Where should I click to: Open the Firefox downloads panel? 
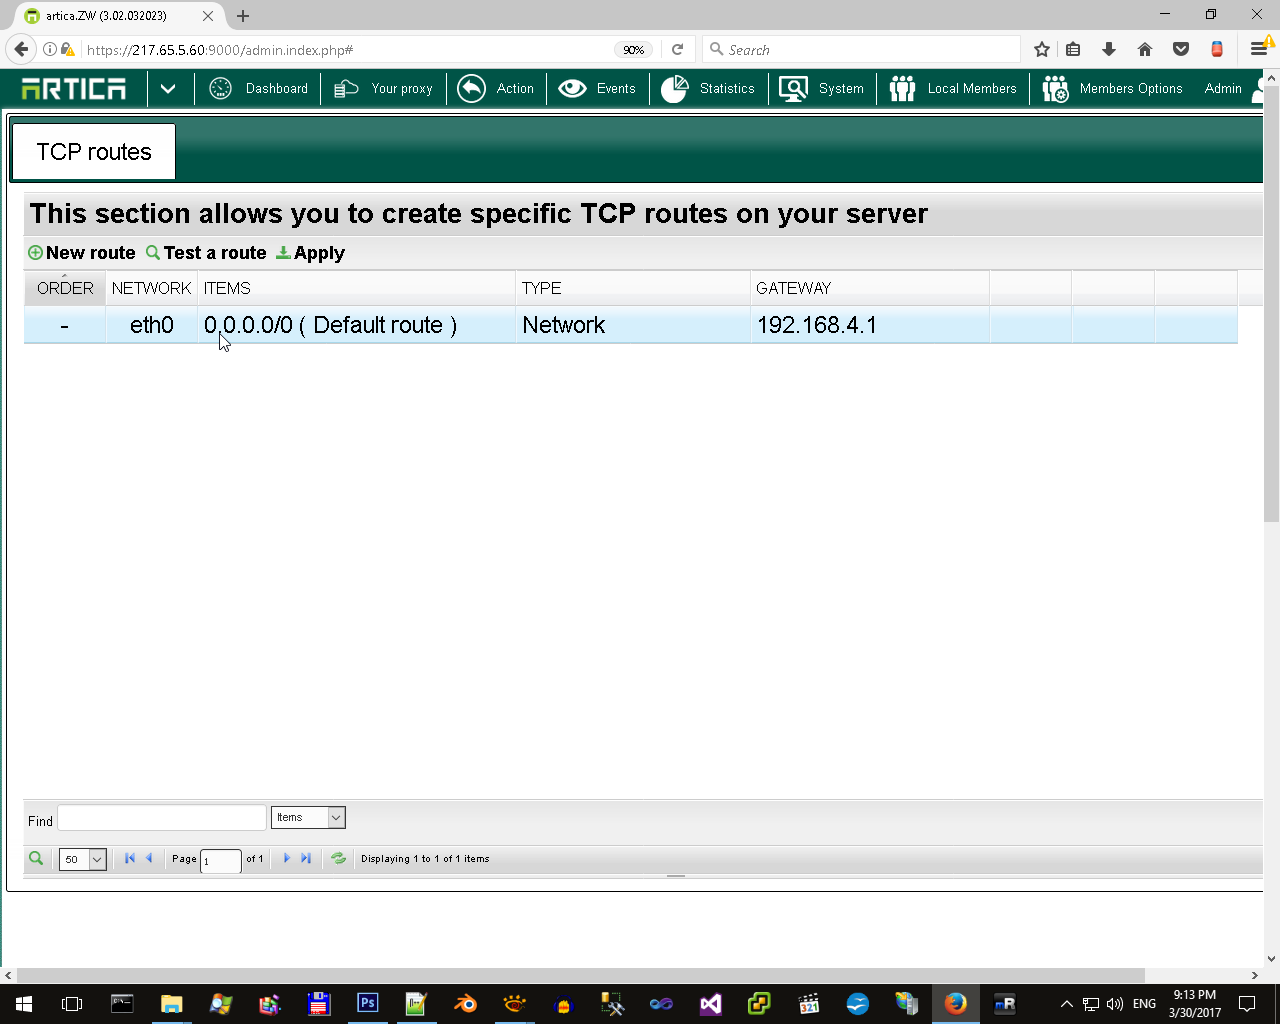pyautogui.click(x=1109, y=49)
